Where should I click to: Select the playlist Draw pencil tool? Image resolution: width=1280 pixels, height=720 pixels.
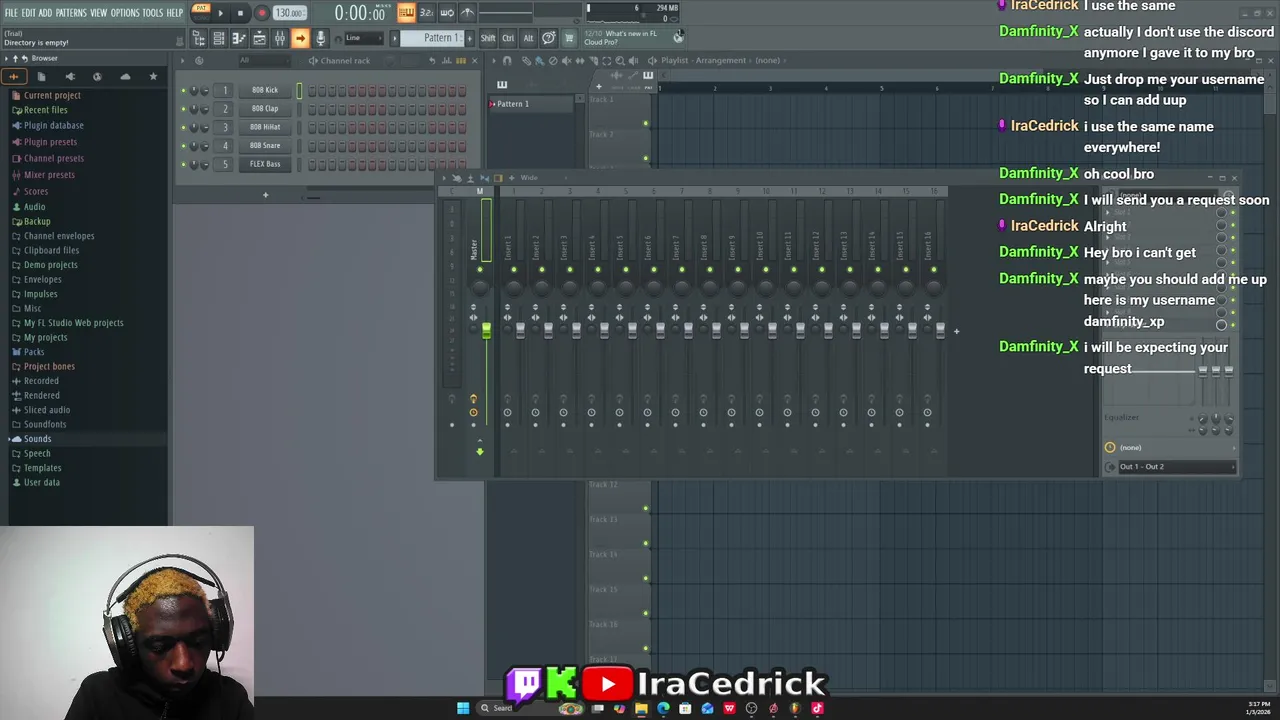pyautogui.click(x=527, y=61)
